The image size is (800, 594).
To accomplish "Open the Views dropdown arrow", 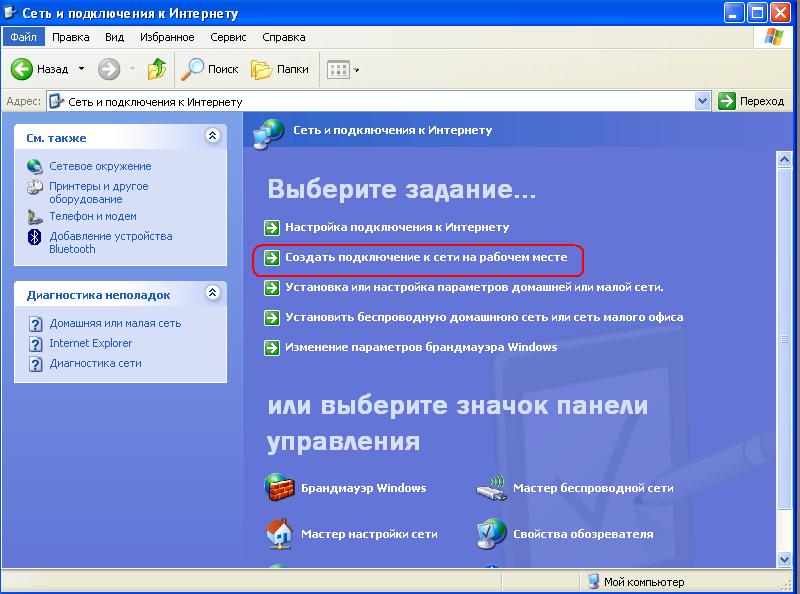I will point(356,70).
